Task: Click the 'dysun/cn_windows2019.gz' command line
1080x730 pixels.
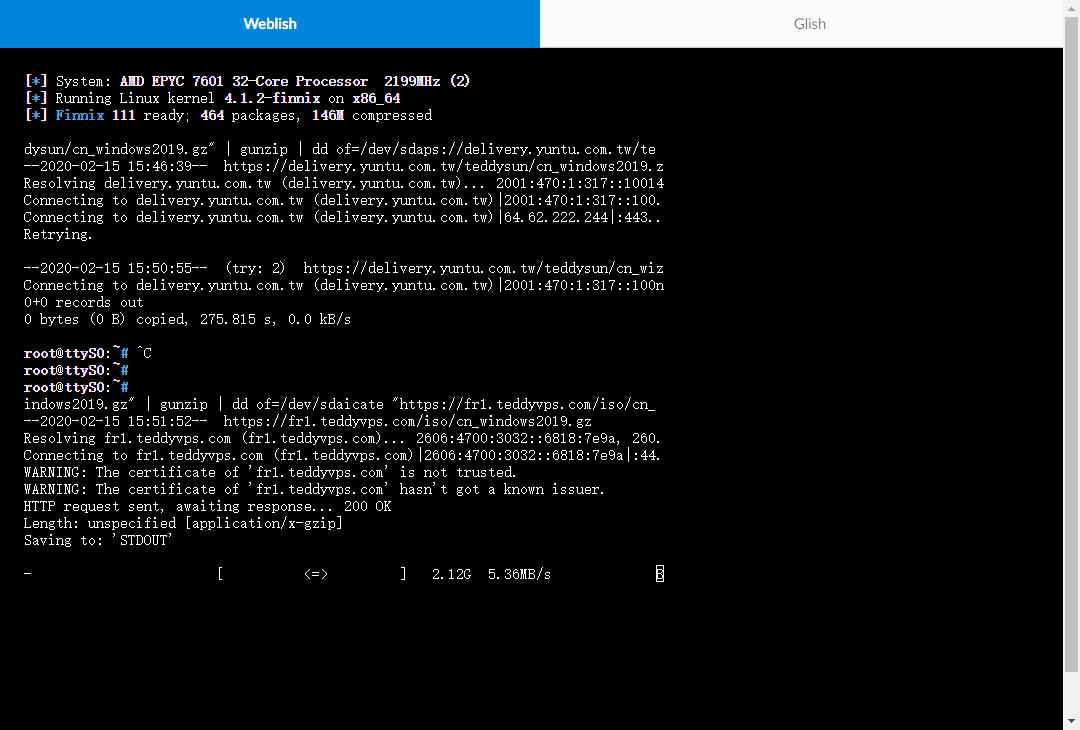Action: [x=340, y=149]
